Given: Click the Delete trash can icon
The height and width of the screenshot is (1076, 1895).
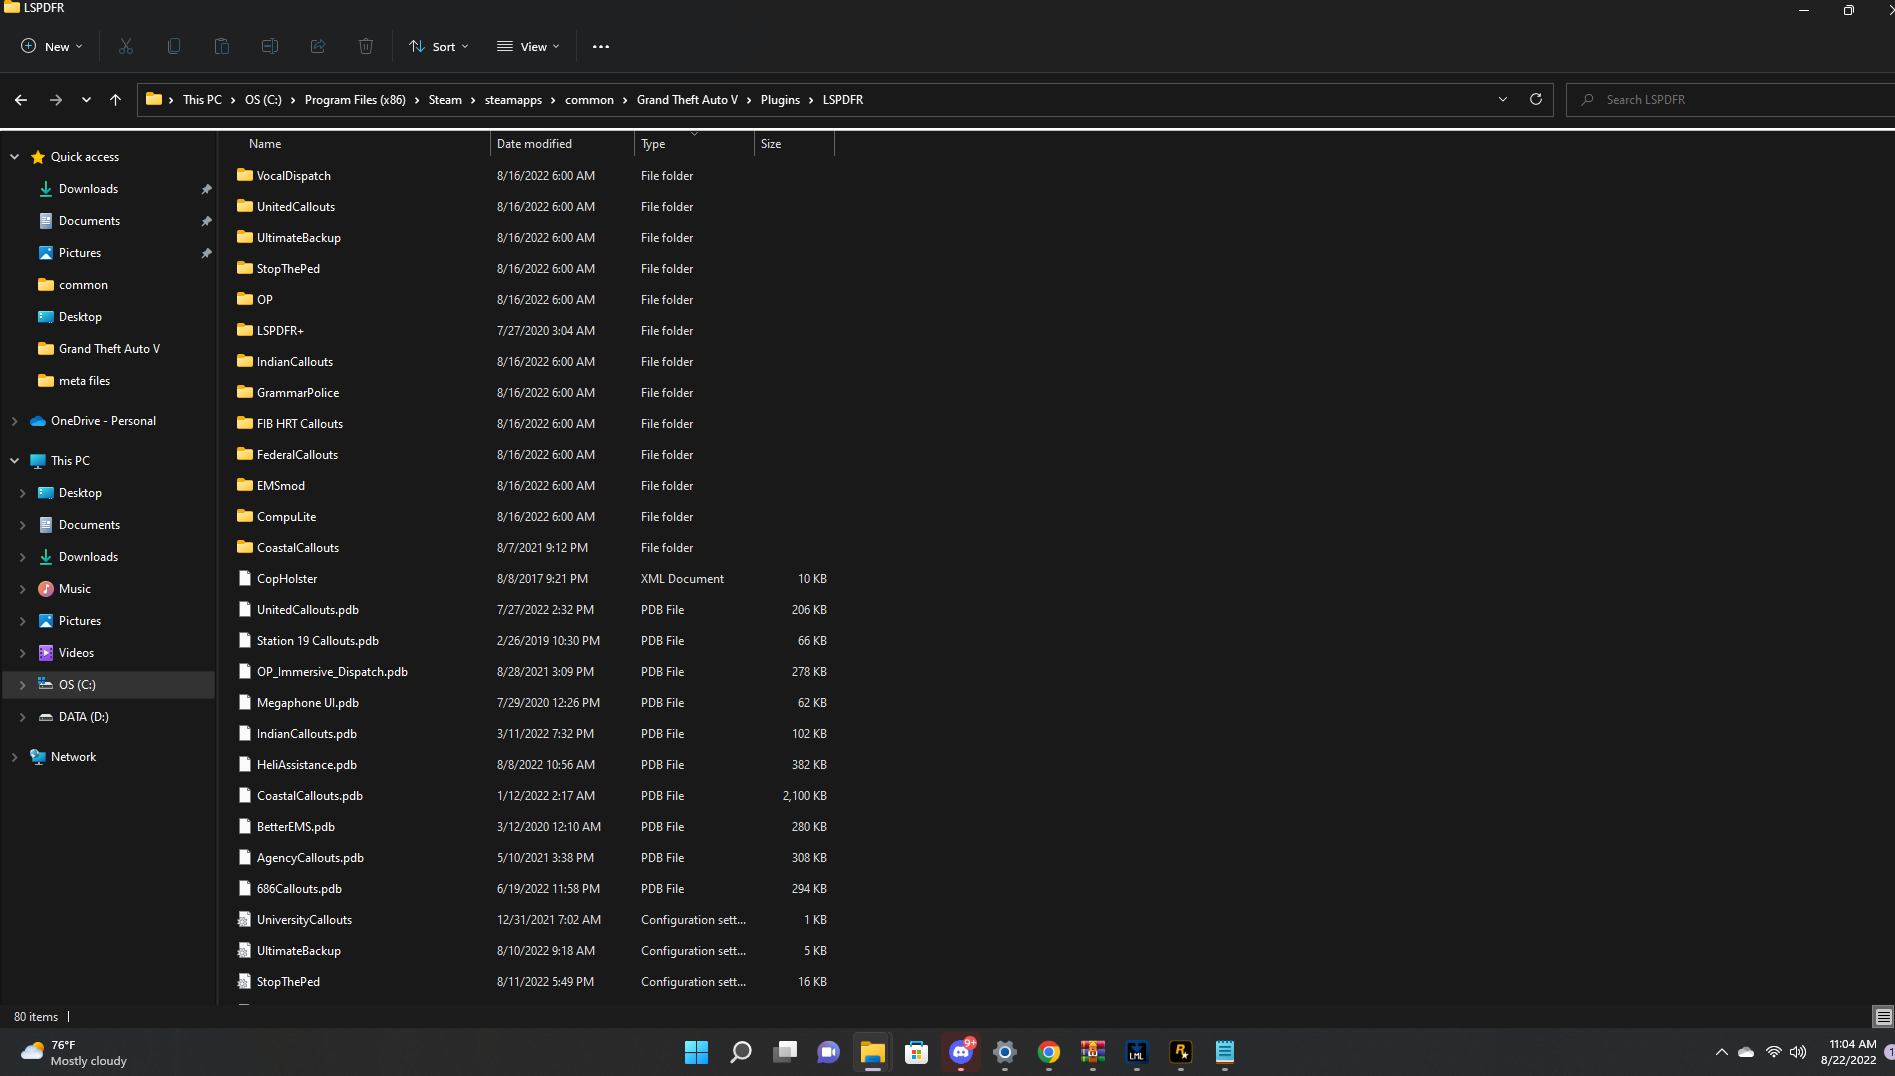Looking at the screenshot, I should (x=366, y=46).
